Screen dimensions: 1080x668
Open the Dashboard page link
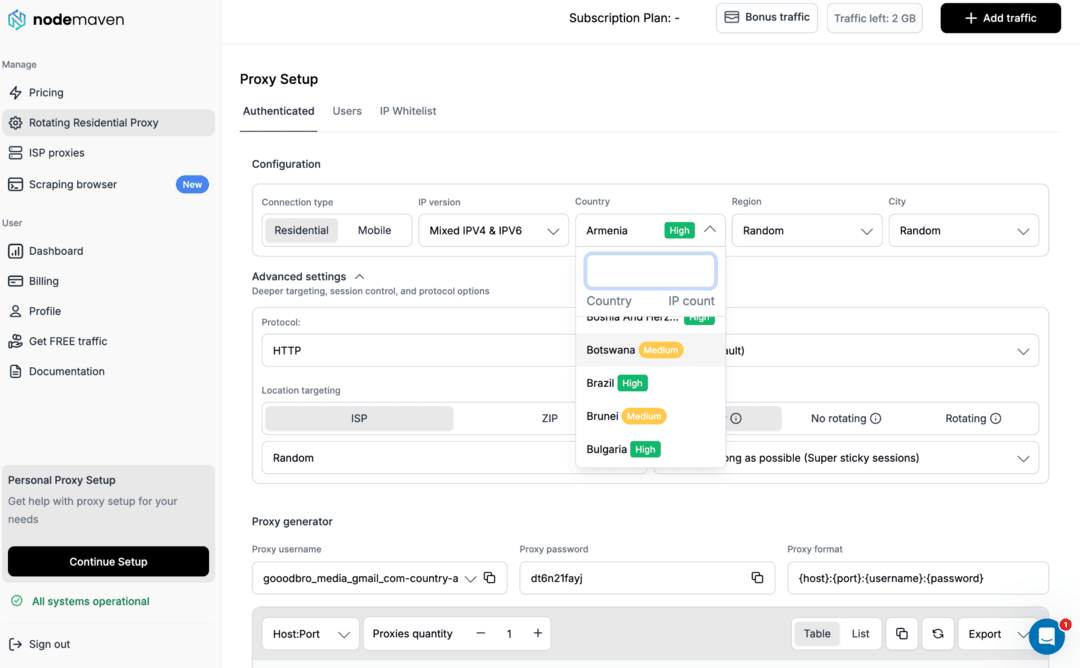click(56, 251)
